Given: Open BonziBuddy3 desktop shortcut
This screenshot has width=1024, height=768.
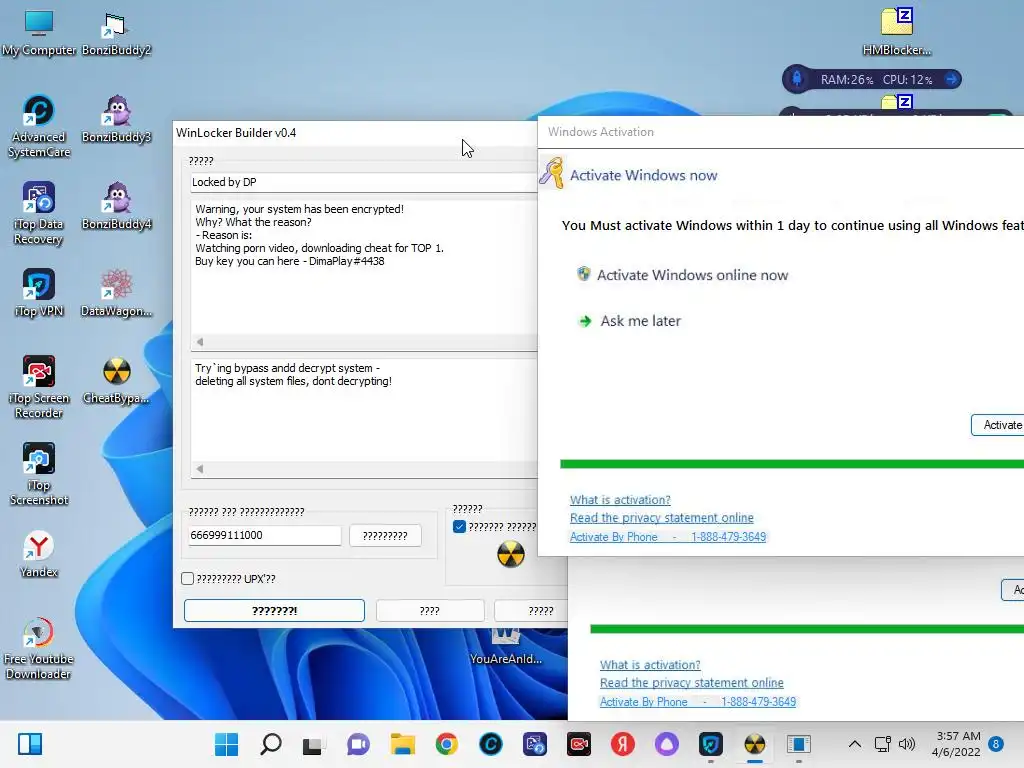Looking at the screenshot, I should (x=116, y=119).
